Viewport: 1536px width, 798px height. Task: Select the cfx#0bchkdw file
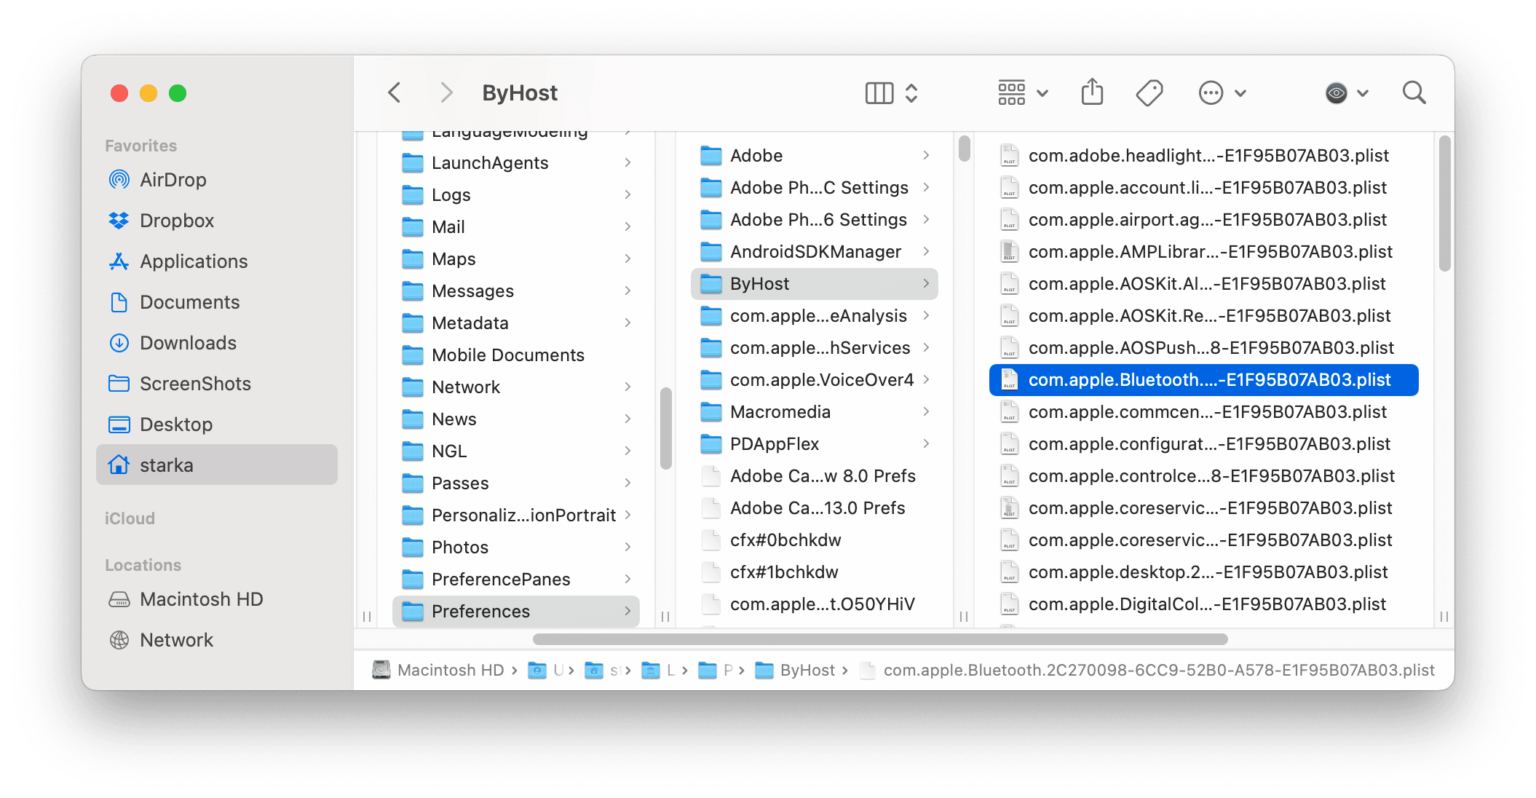pos(815,540)
